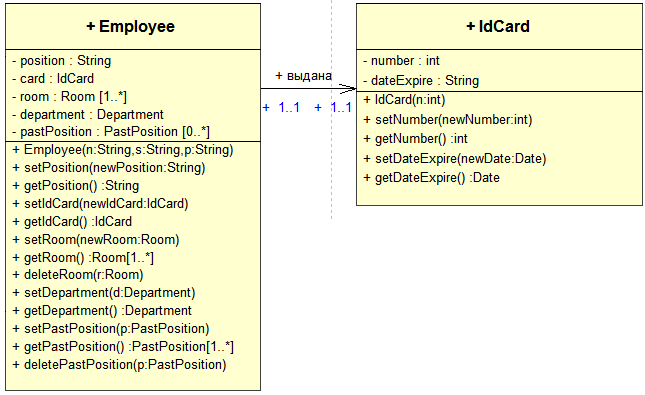Click attribute '- room : Room [1..*]'
This screenshot has height=395, width=645.
point(70,97)
